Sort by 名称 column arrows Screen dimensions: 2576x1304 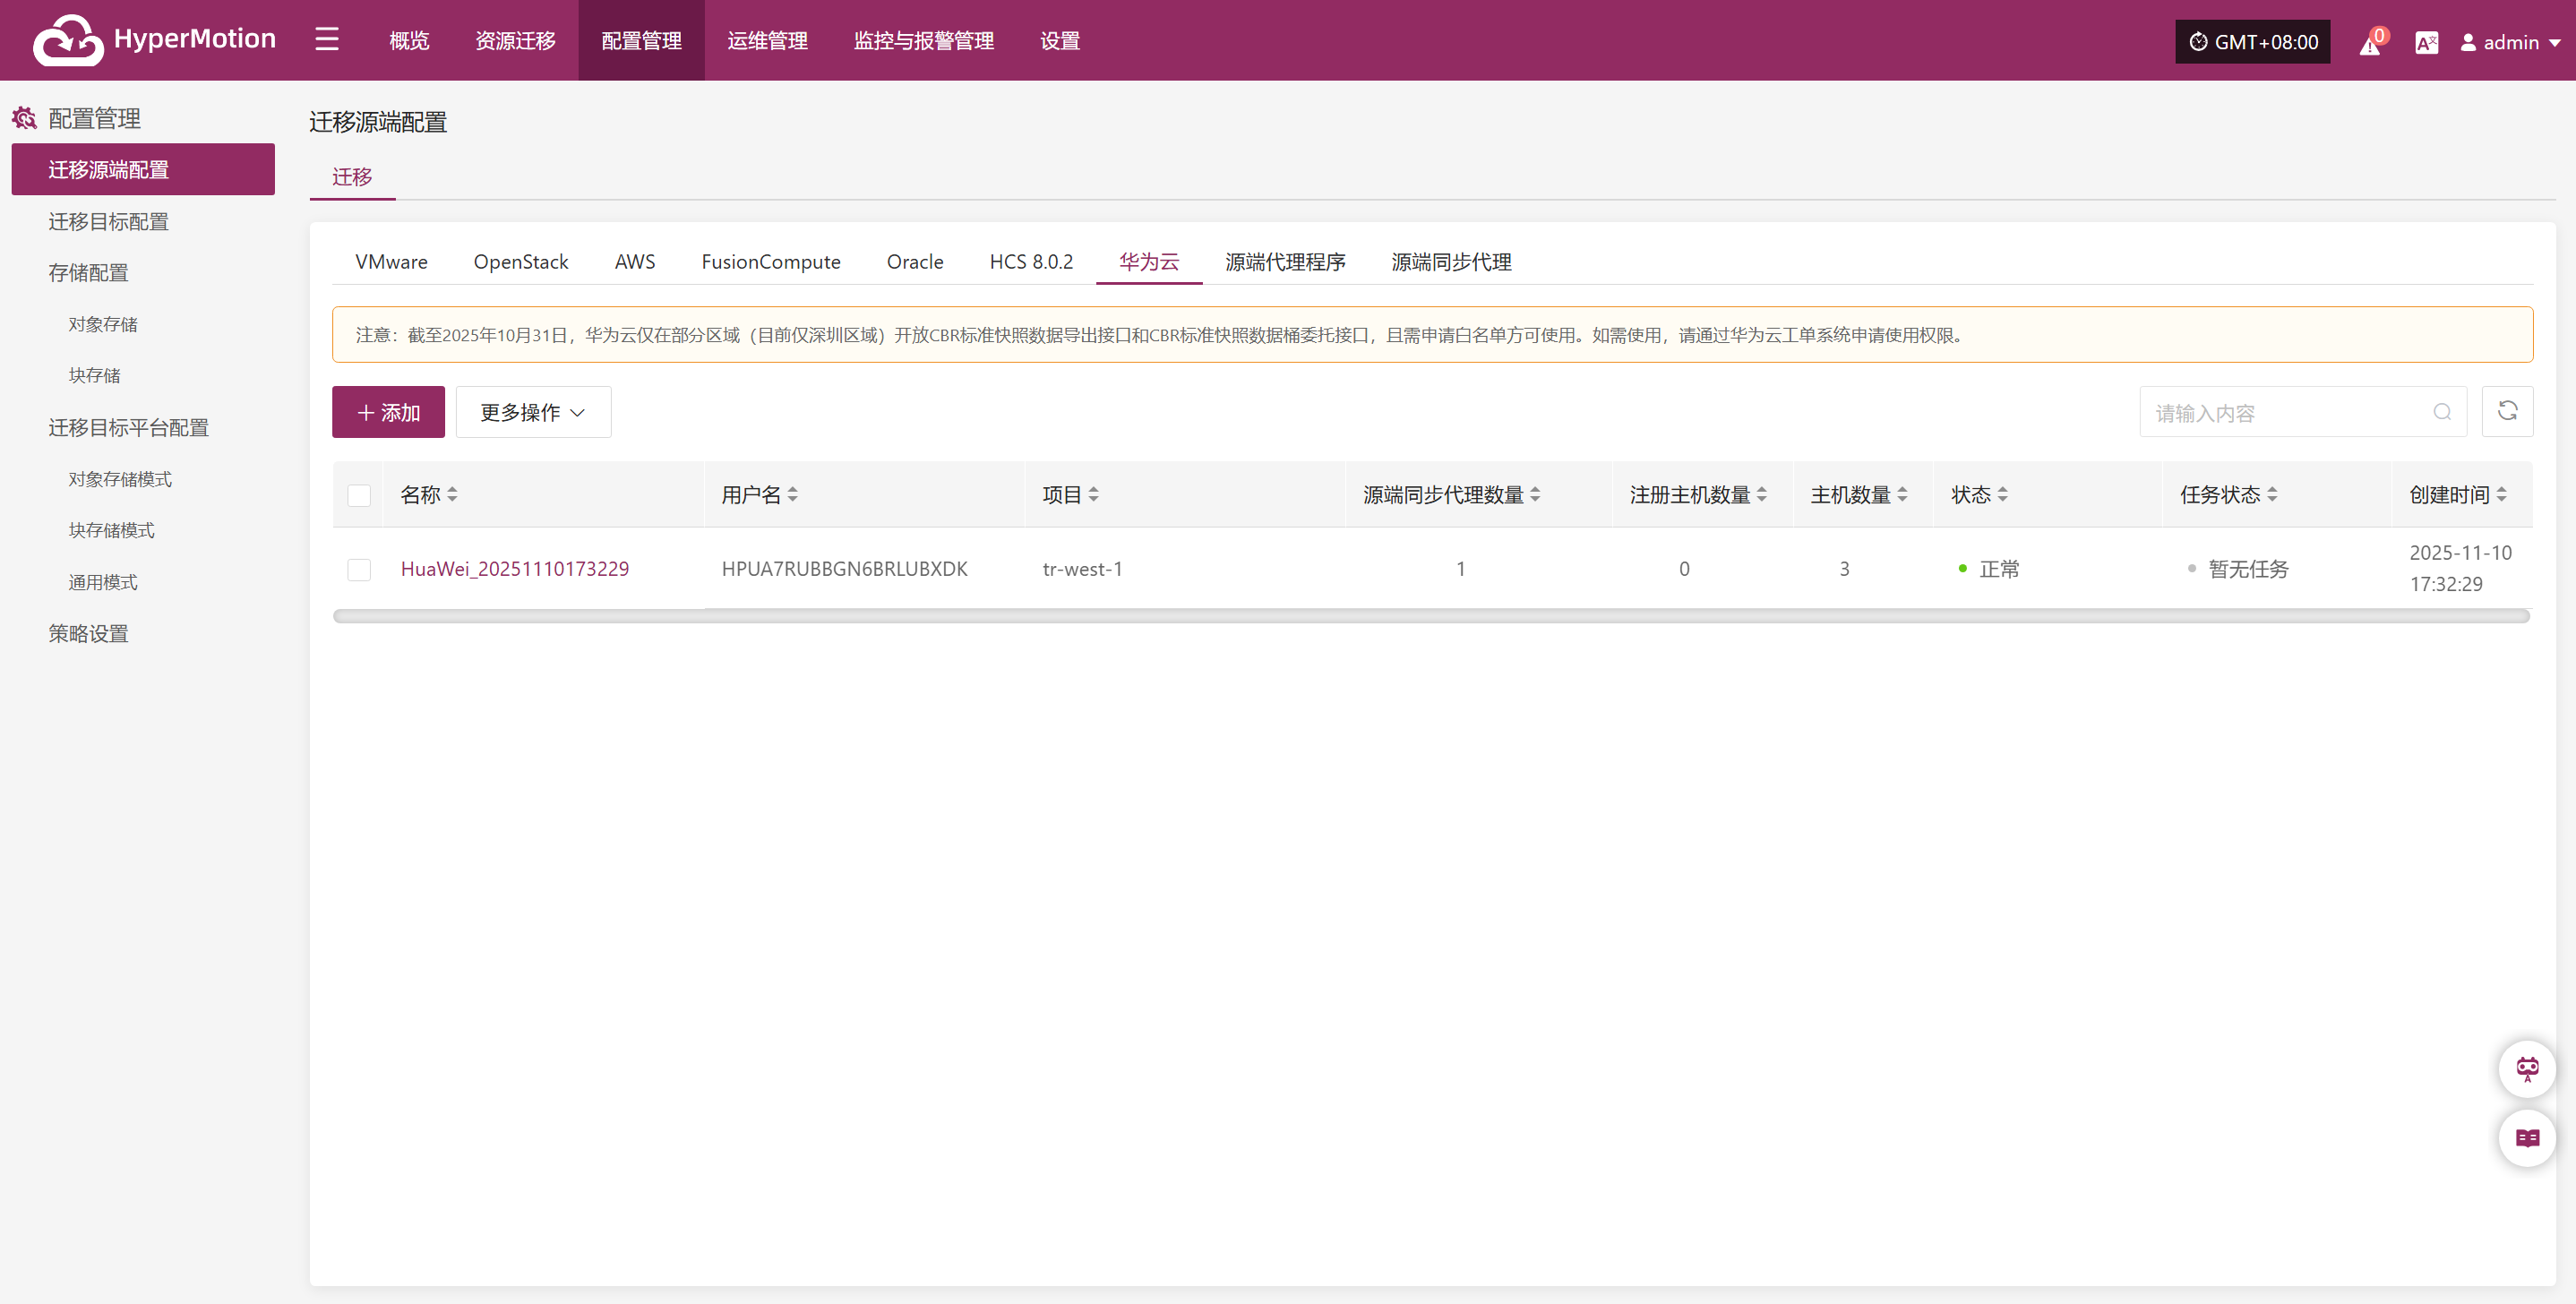(x=453, y=495)
